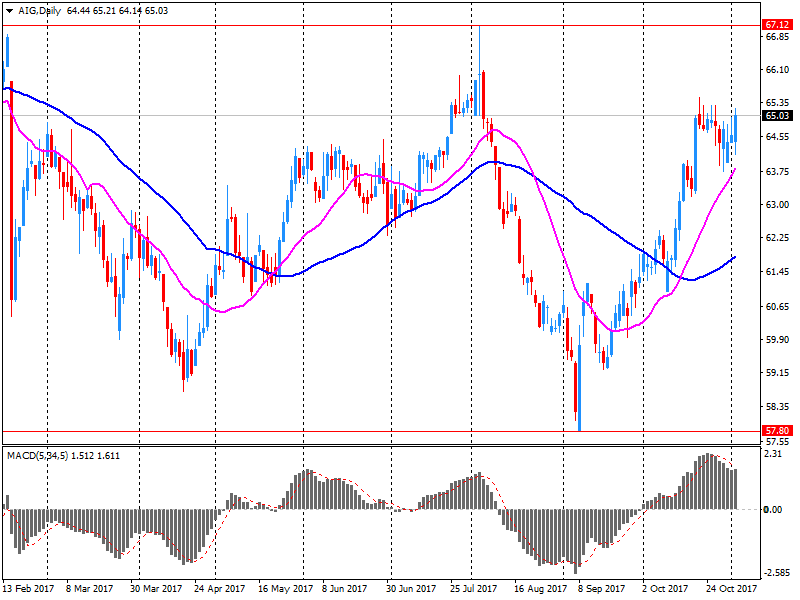
Task: Select the red 67.12 resistance price label
Action: tap(777, 25)
